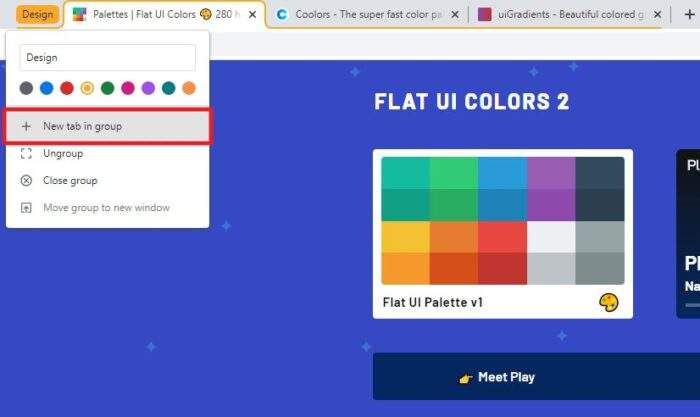Select 'New tab in group' menu item

[108, 126]
